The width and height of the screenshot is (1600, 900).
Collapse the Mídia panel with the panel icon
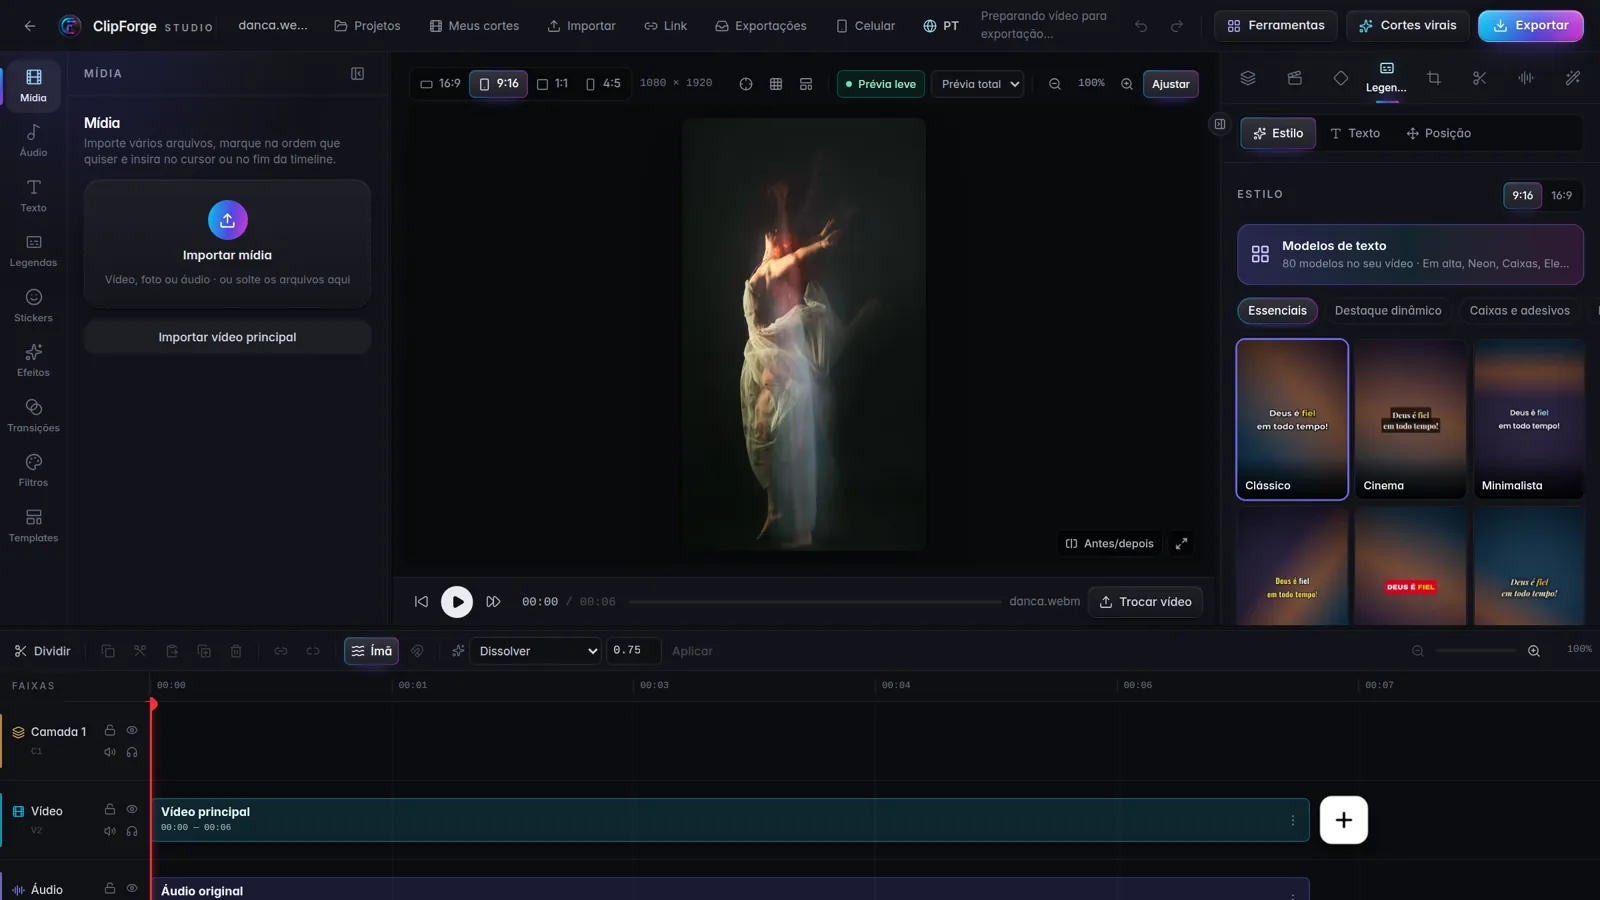pyautogui.click(x=357, y=74)
